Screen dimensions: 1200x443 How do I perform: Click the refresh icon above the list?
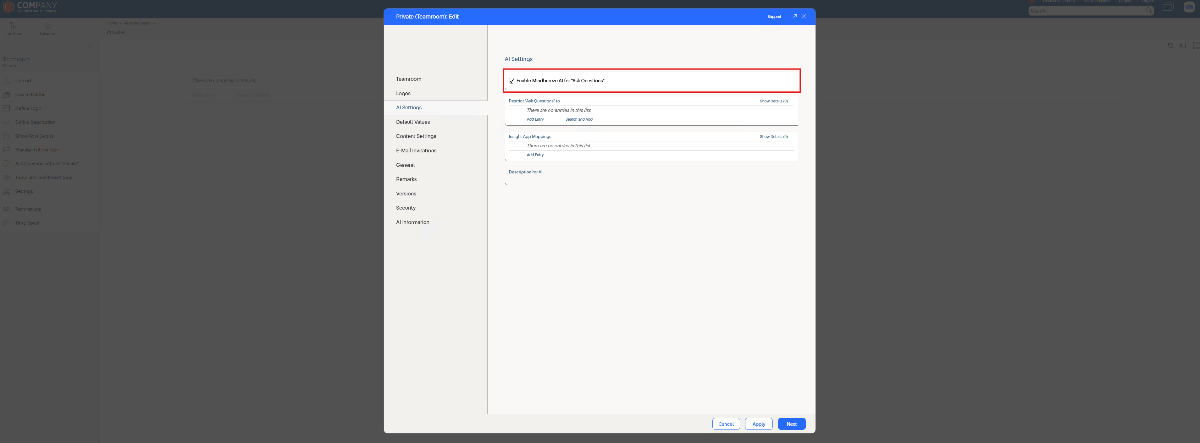pyautogui.click(x=1171, y=46)
